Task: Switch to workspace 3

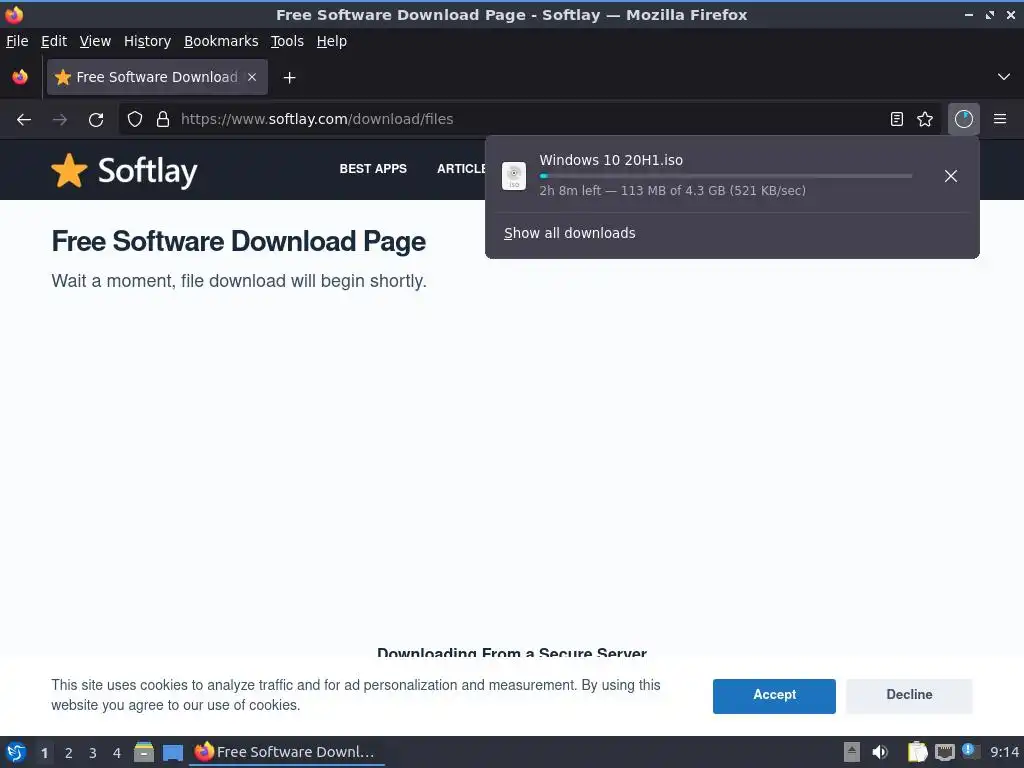Action: (x=93, y=752)
